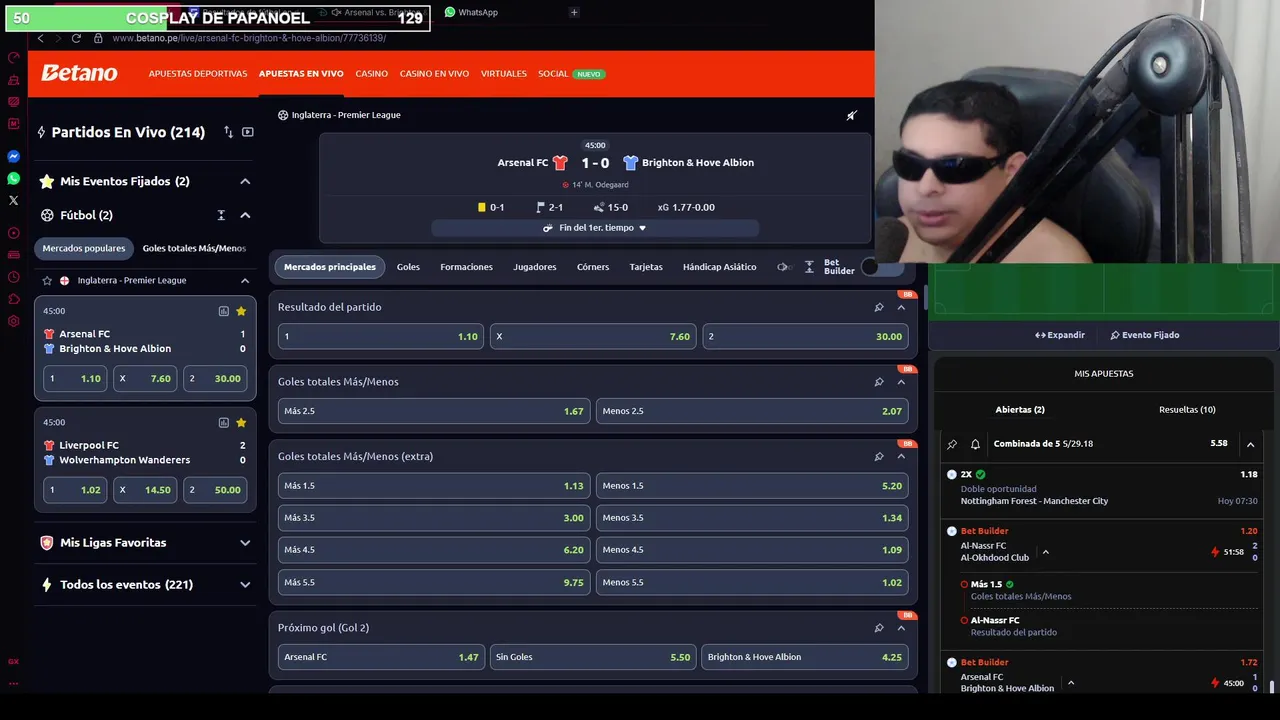Switch to the Córners tab

593,267
